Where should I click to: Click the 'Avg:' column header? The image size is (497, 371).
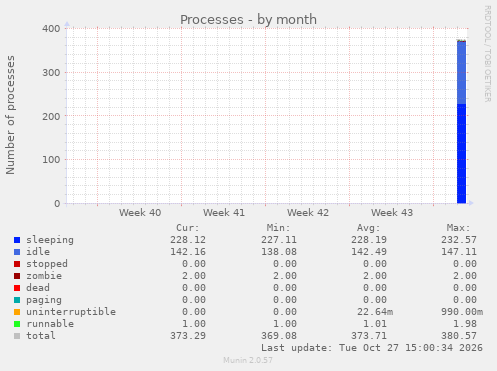coord(368,228)
